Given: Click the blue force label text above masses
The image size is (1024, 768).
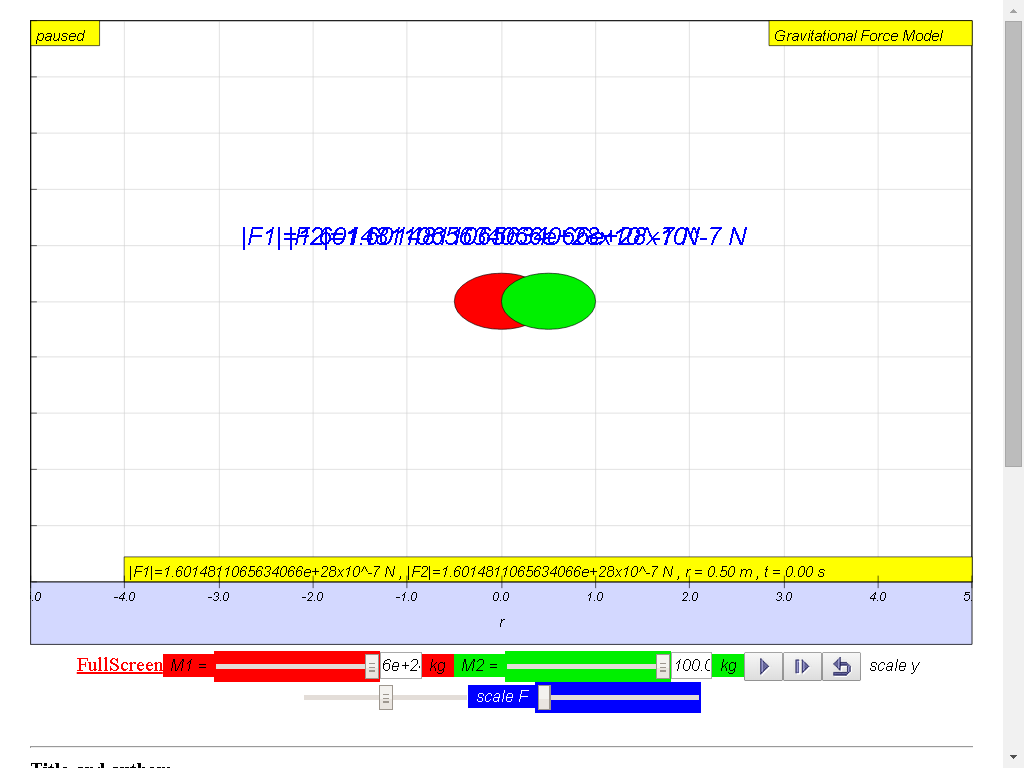Looking at the screenshot, I should (494, 237).
